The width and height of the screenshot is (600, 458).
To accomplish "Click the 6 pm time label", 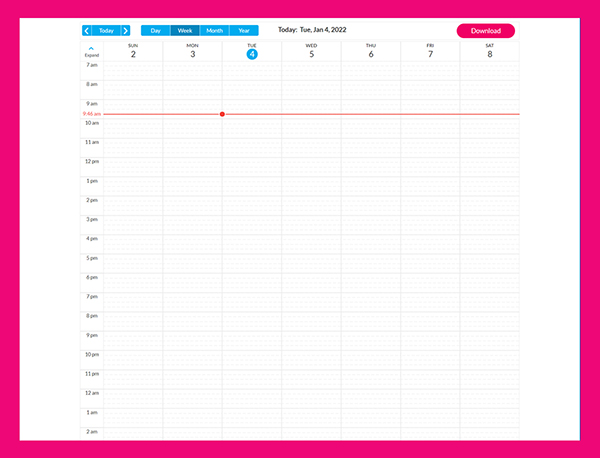I will [92, 277].
